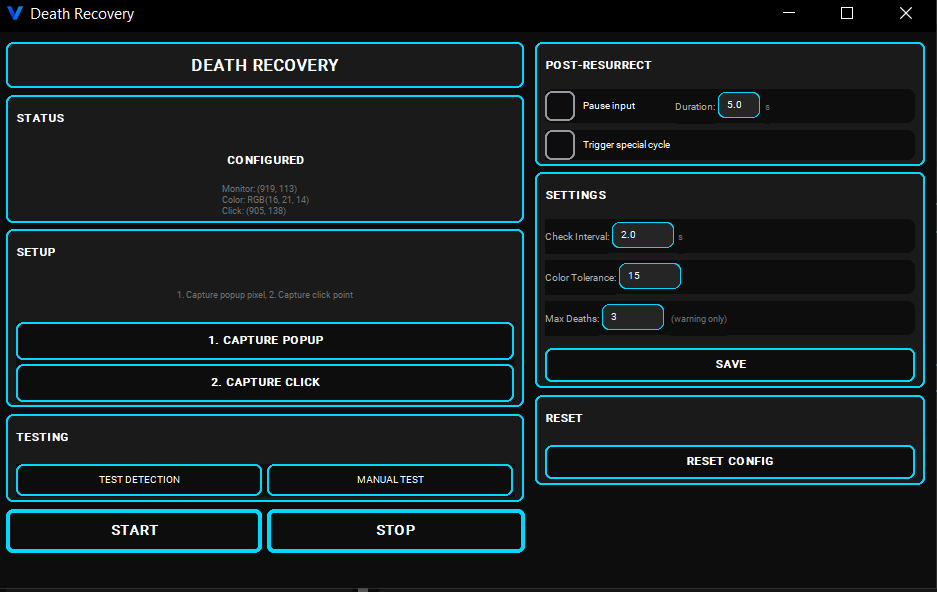Close the Death Recovery window
Viewport: 937px width, 592px height.
[905, 14]
